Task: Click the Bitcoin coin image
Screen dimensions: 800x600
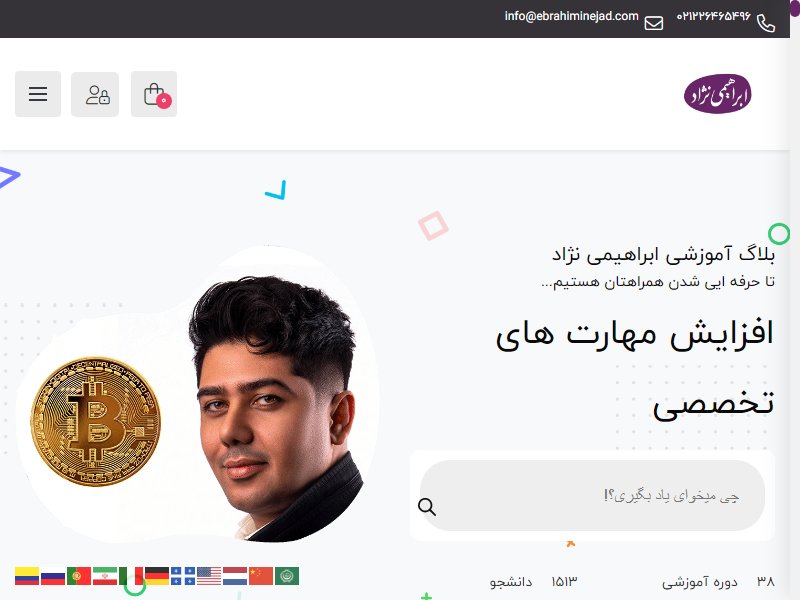Action: (95, 421)
